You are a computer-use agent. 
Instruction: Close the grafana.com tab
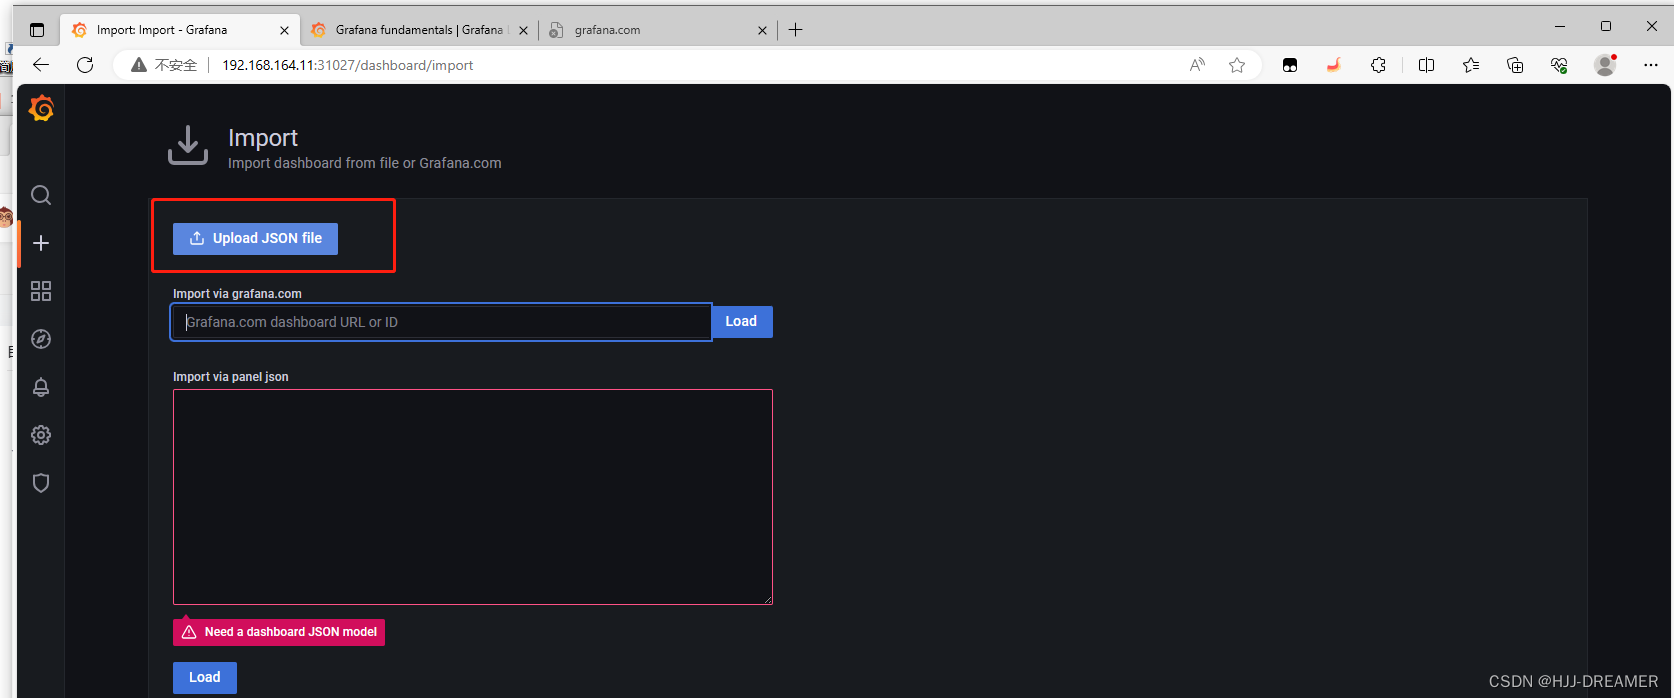pos(762,30)
